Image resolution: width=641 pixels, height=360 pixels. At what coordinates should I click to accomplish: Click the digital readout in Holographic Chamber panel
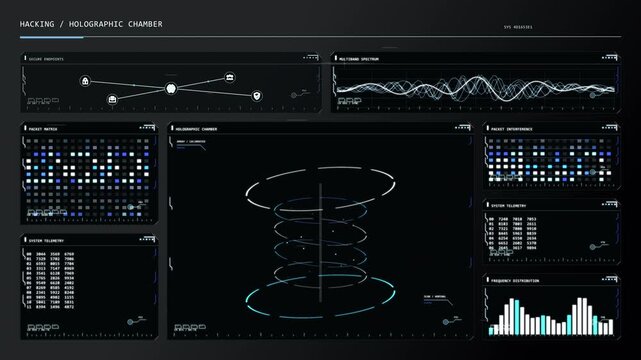coord(190,327)
